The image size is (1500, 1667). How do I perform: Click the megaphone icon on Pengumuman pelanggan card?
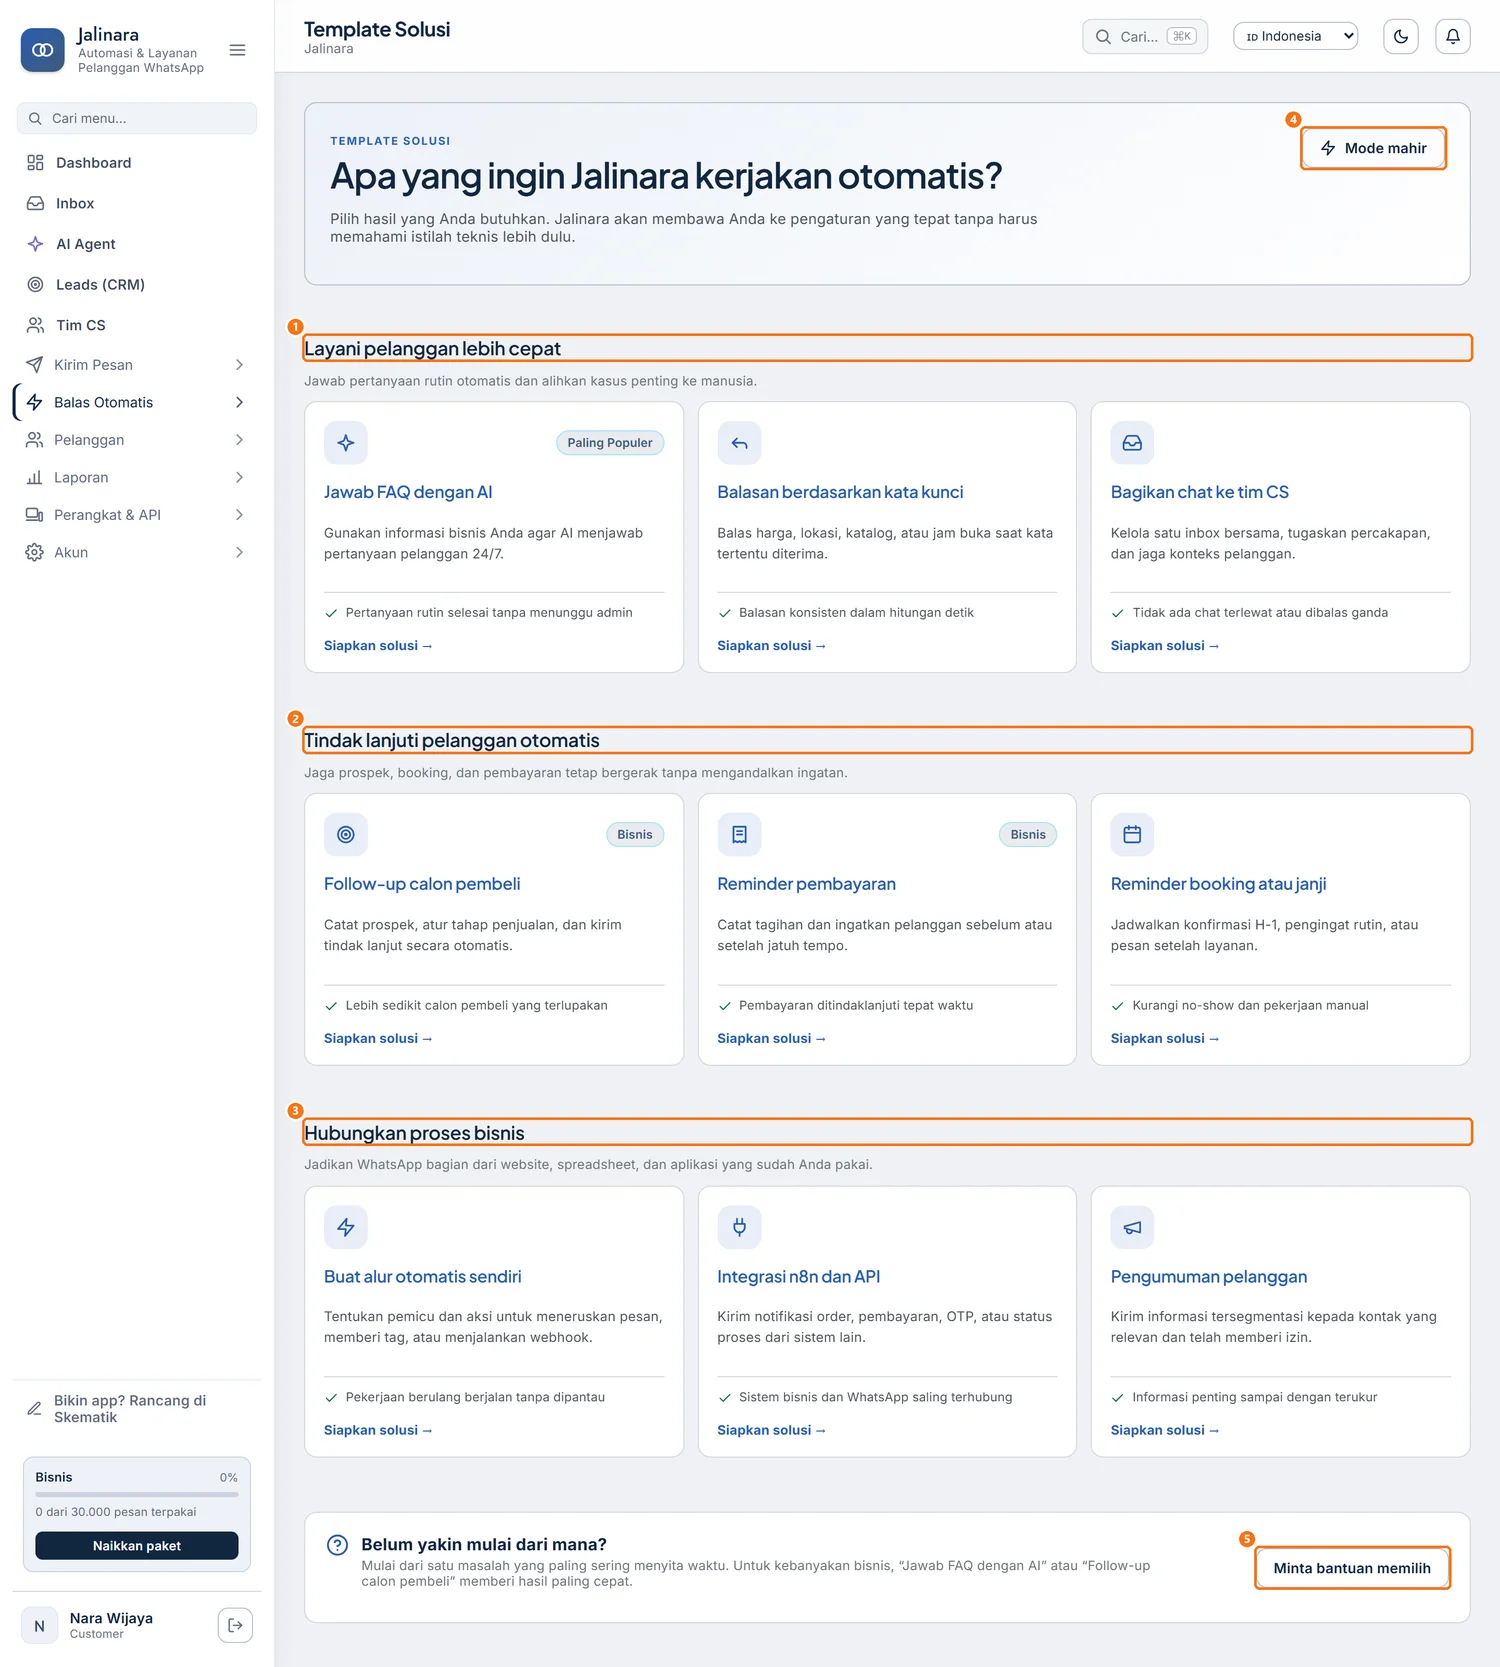pyautogui.click(x=1132, y=1227)
